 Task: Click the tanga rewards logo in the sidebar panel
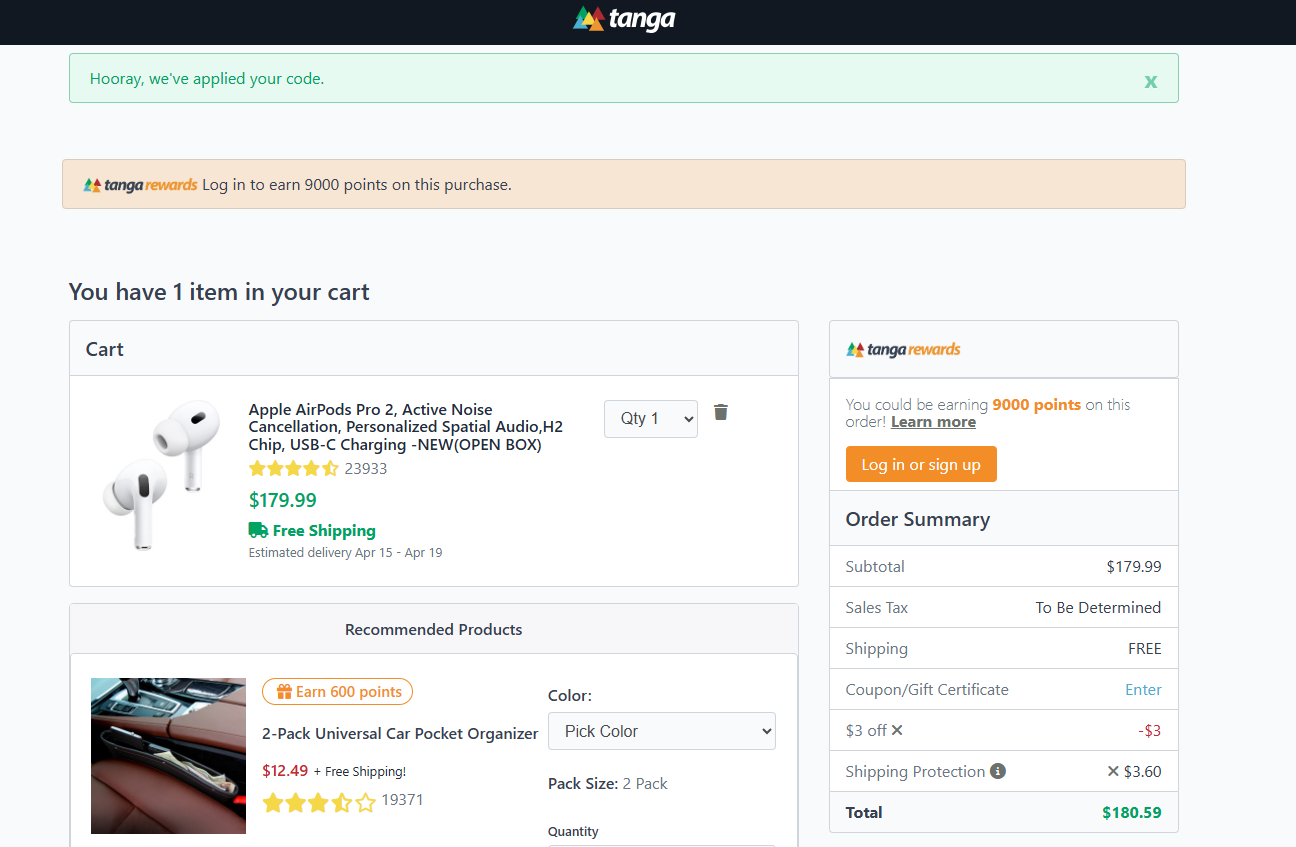pyautogui.click(x=903, y=349)
